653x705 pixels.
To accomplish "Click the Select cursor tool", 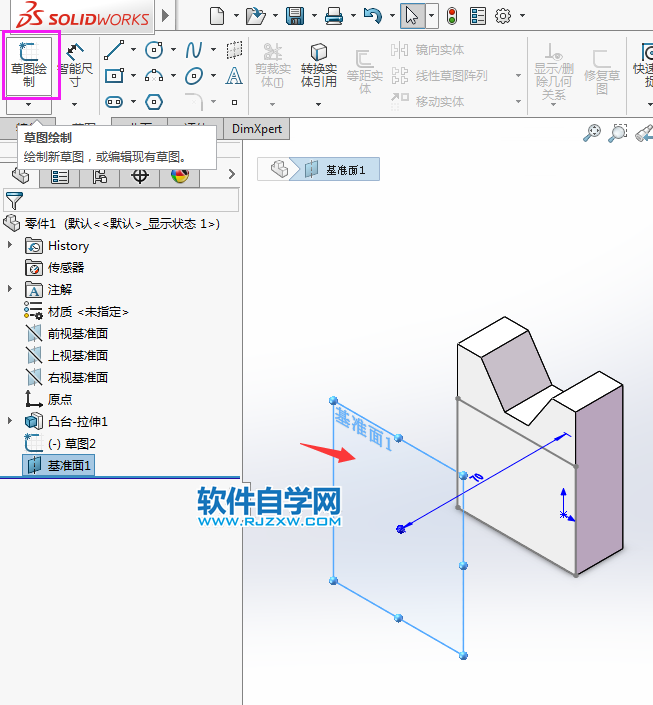I will tap(412, 16).
